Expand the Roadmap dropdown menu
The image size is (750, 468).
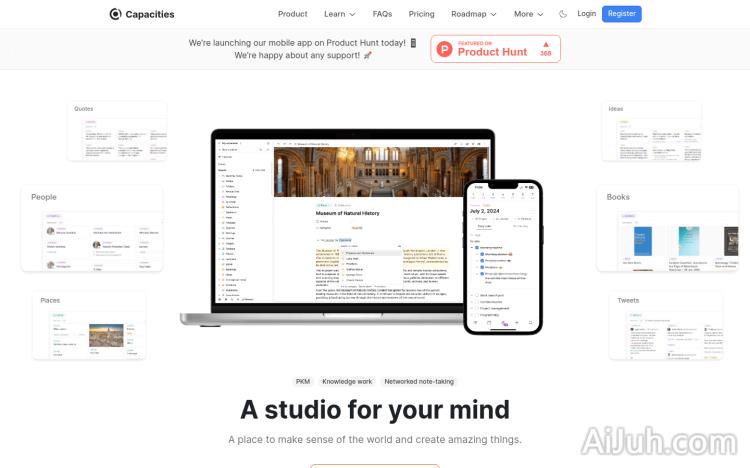(474, 14)
